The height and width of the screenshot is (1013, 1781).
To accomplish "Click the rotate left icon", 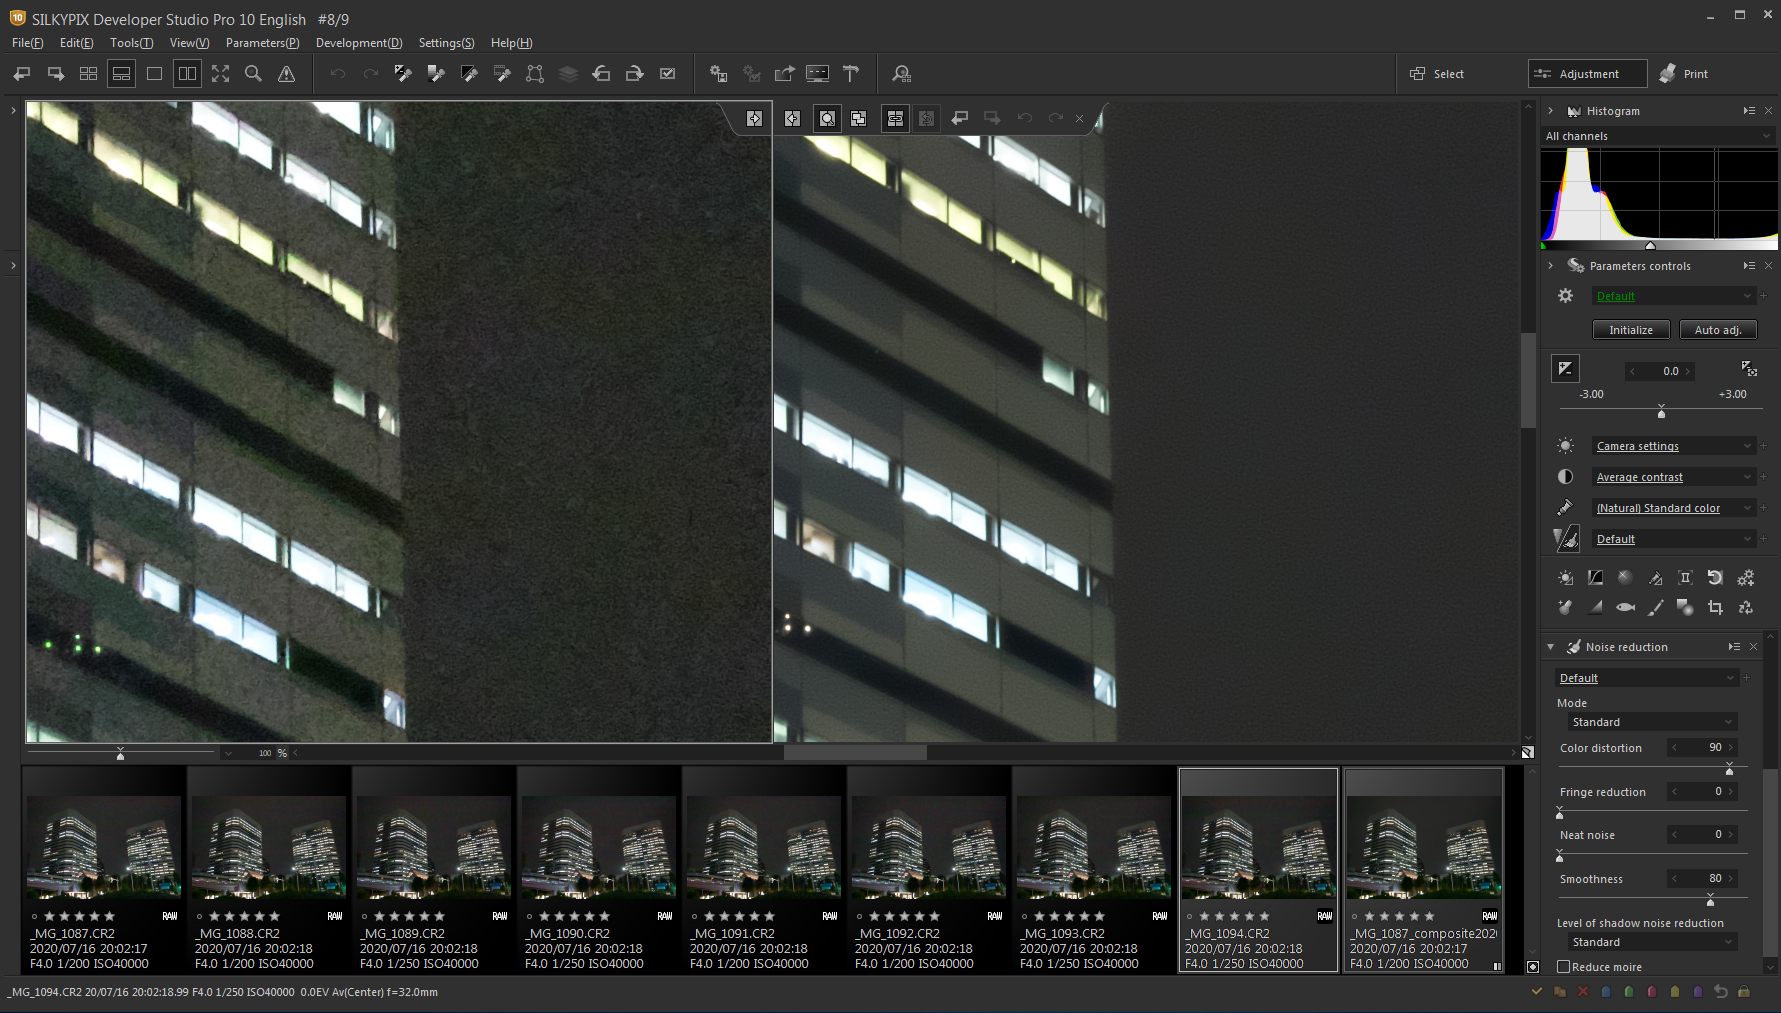I will (601, 74).
